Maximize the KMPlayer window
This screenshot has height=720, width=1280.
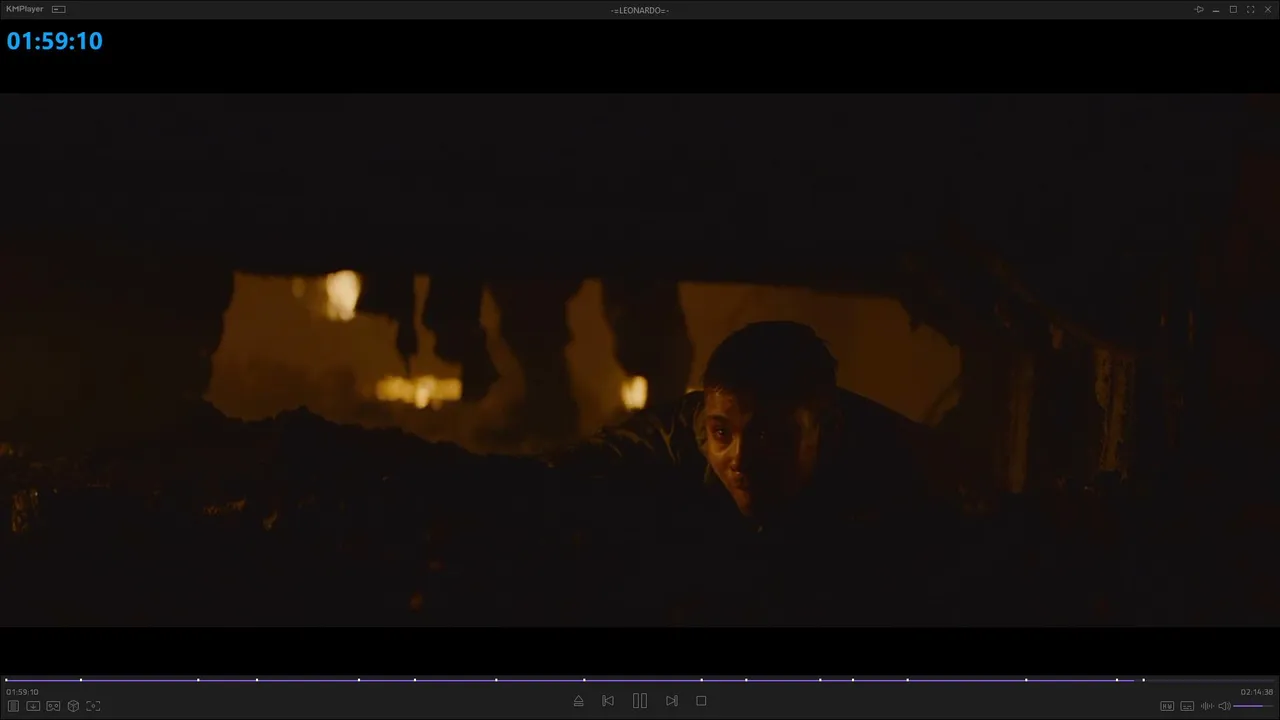click(x=1233, y=9)
